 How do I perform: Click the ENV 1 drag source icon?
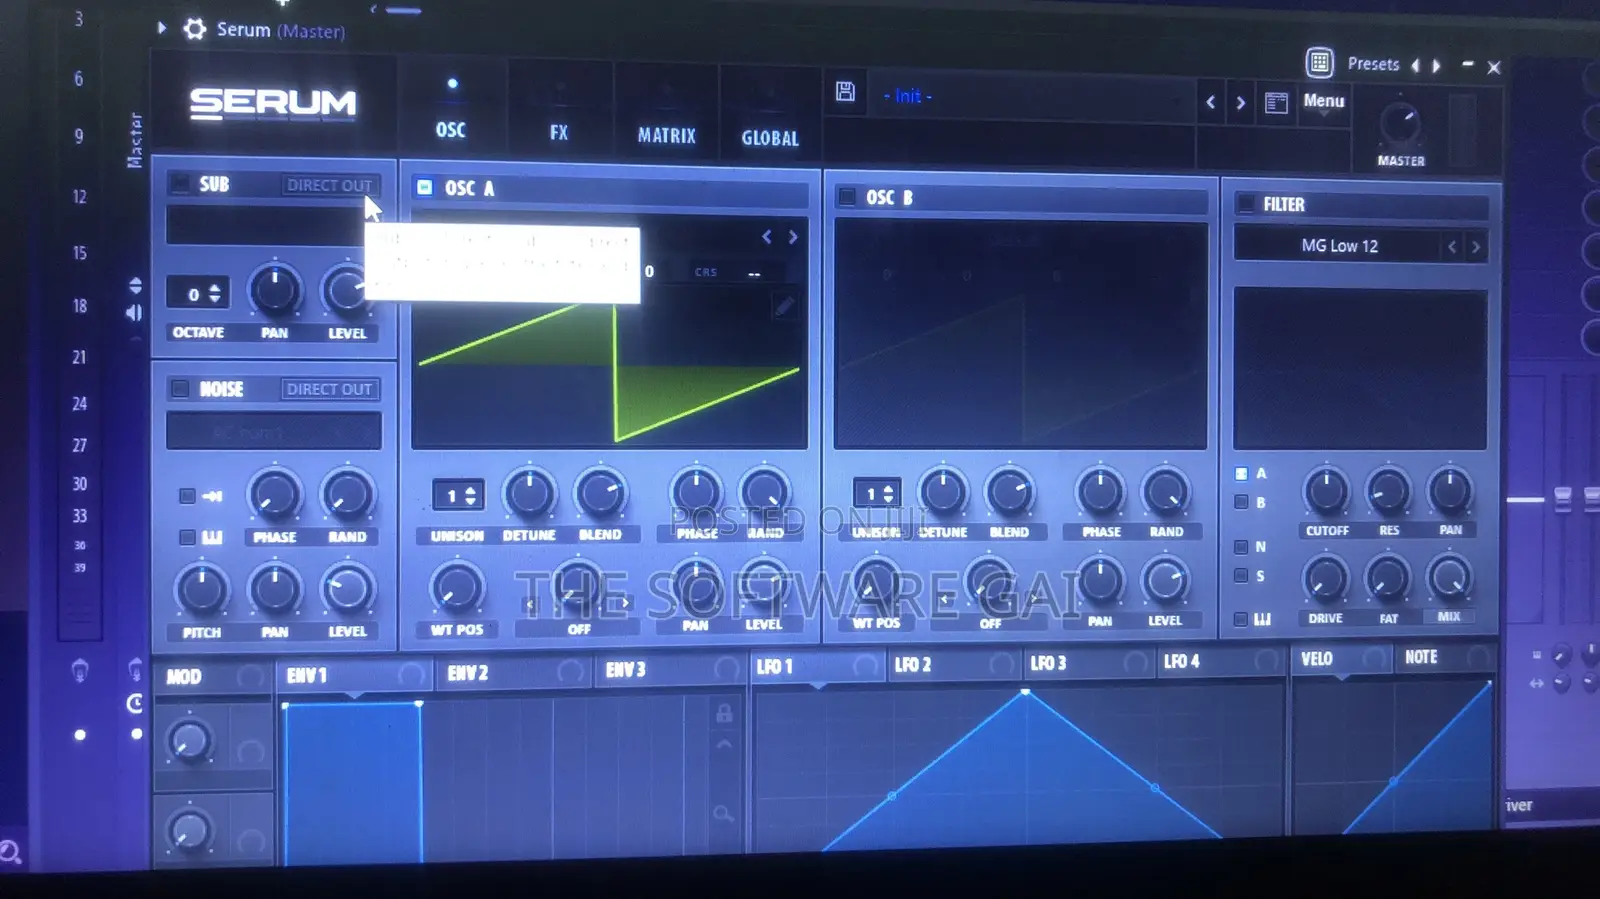(410, 675)
